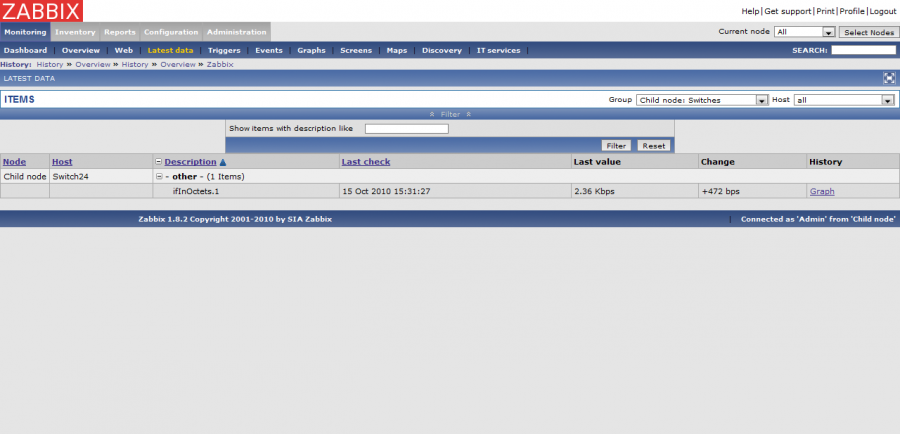Click the +472 bps change value

tap(720, 191)
